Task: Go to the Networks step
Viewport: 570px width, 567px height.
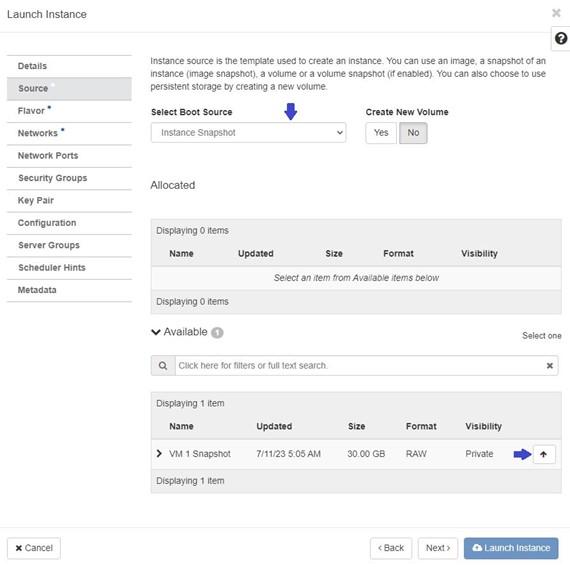Action: (69, 133)
